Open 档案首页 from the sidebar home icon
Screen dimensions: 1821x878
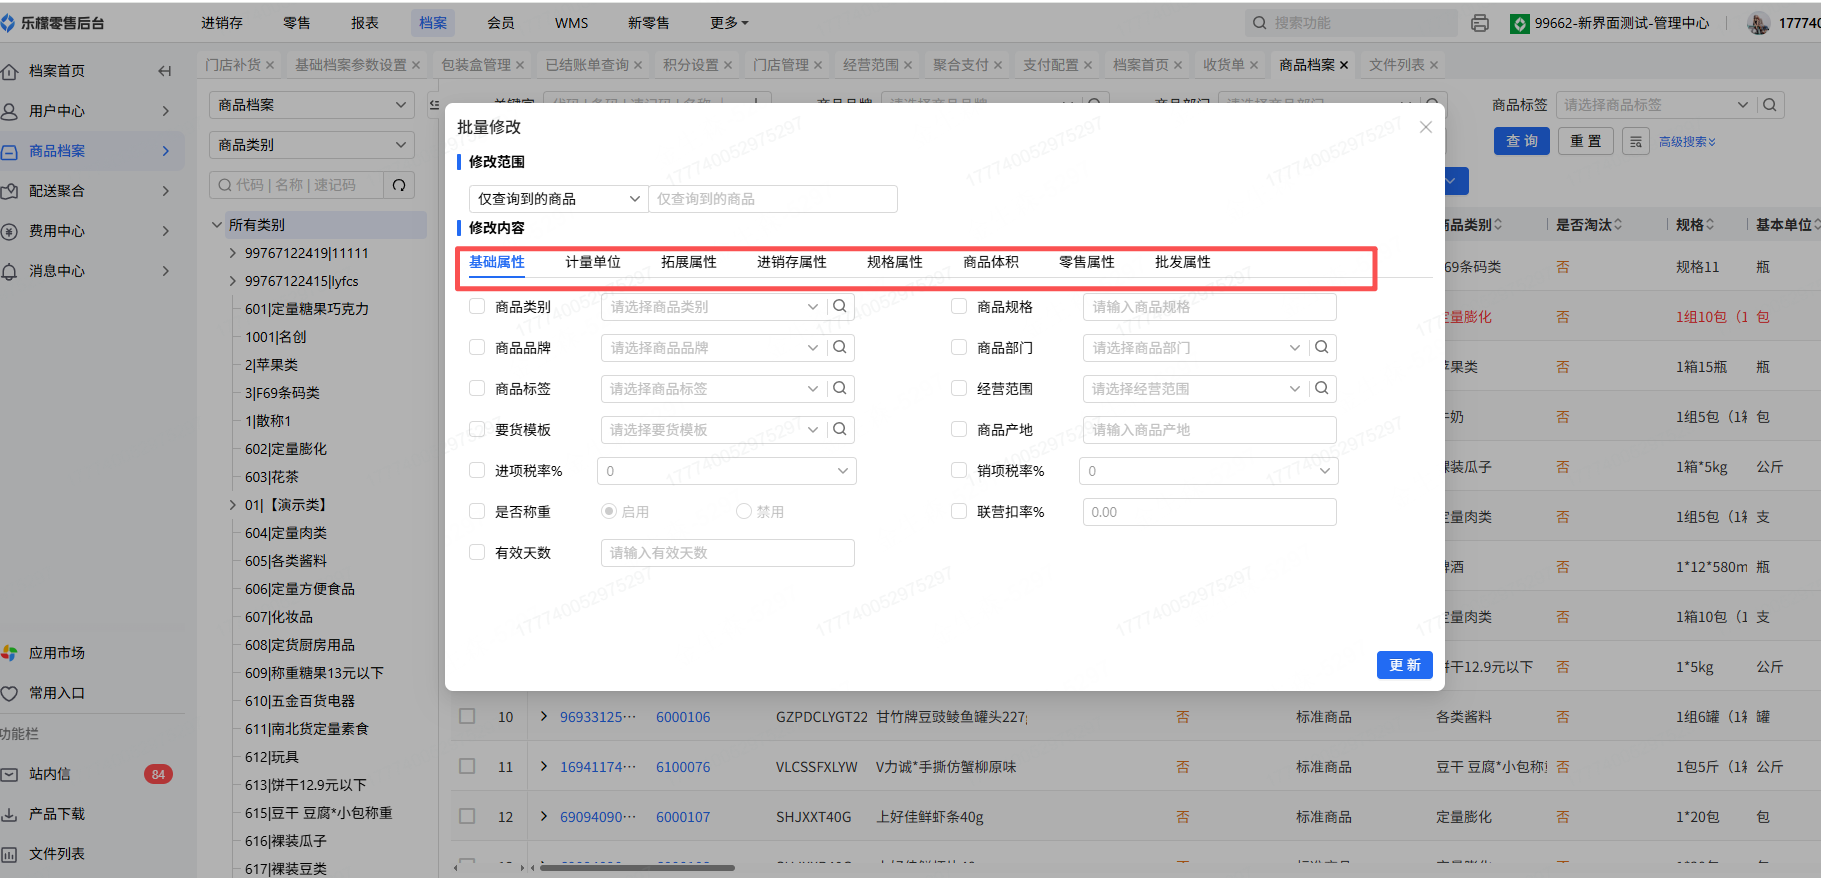(x=10, y=71)
